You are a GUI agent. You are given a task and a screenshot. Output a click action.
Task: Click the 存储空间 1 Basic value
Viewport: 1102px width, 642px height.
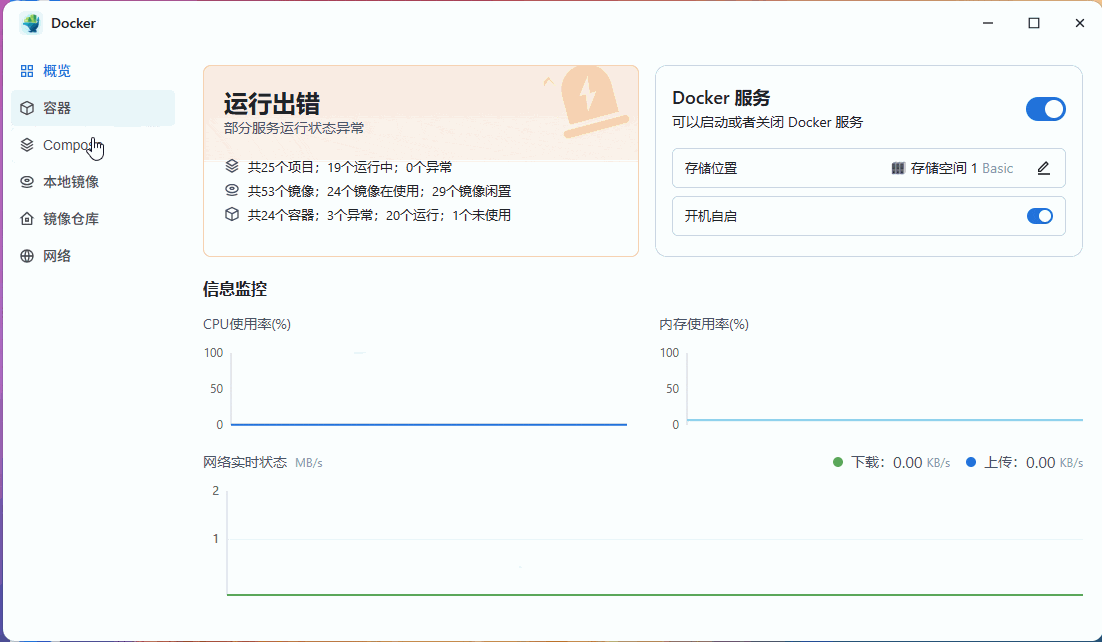click(x=961, y=168)
